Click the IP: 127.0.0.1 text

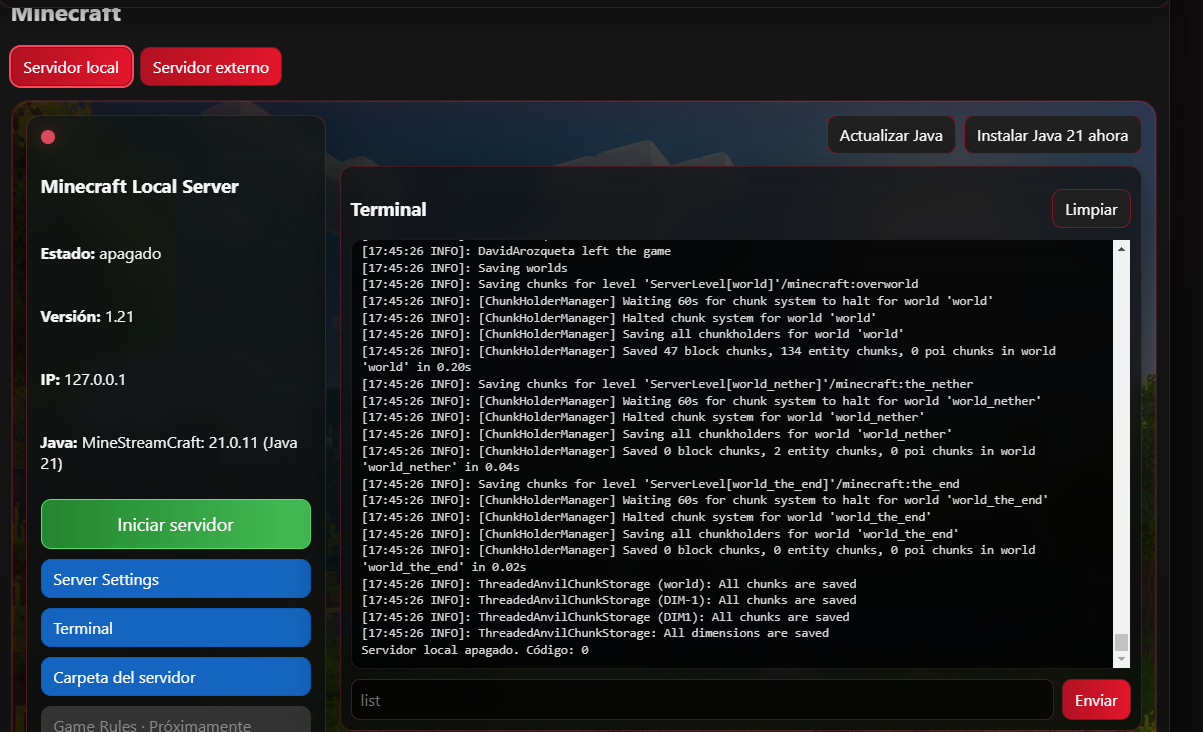83,380
